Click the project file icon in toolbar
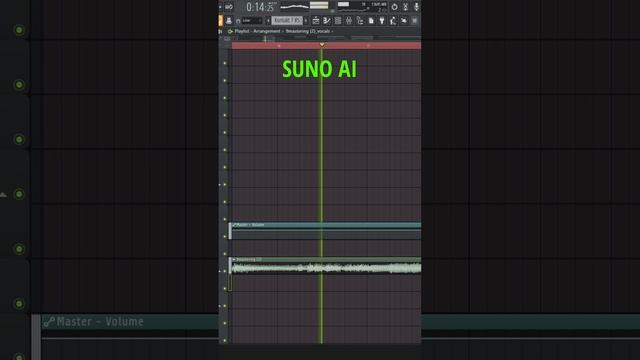The height and width of the screenshot is (360, 640). tap(371, 20)
